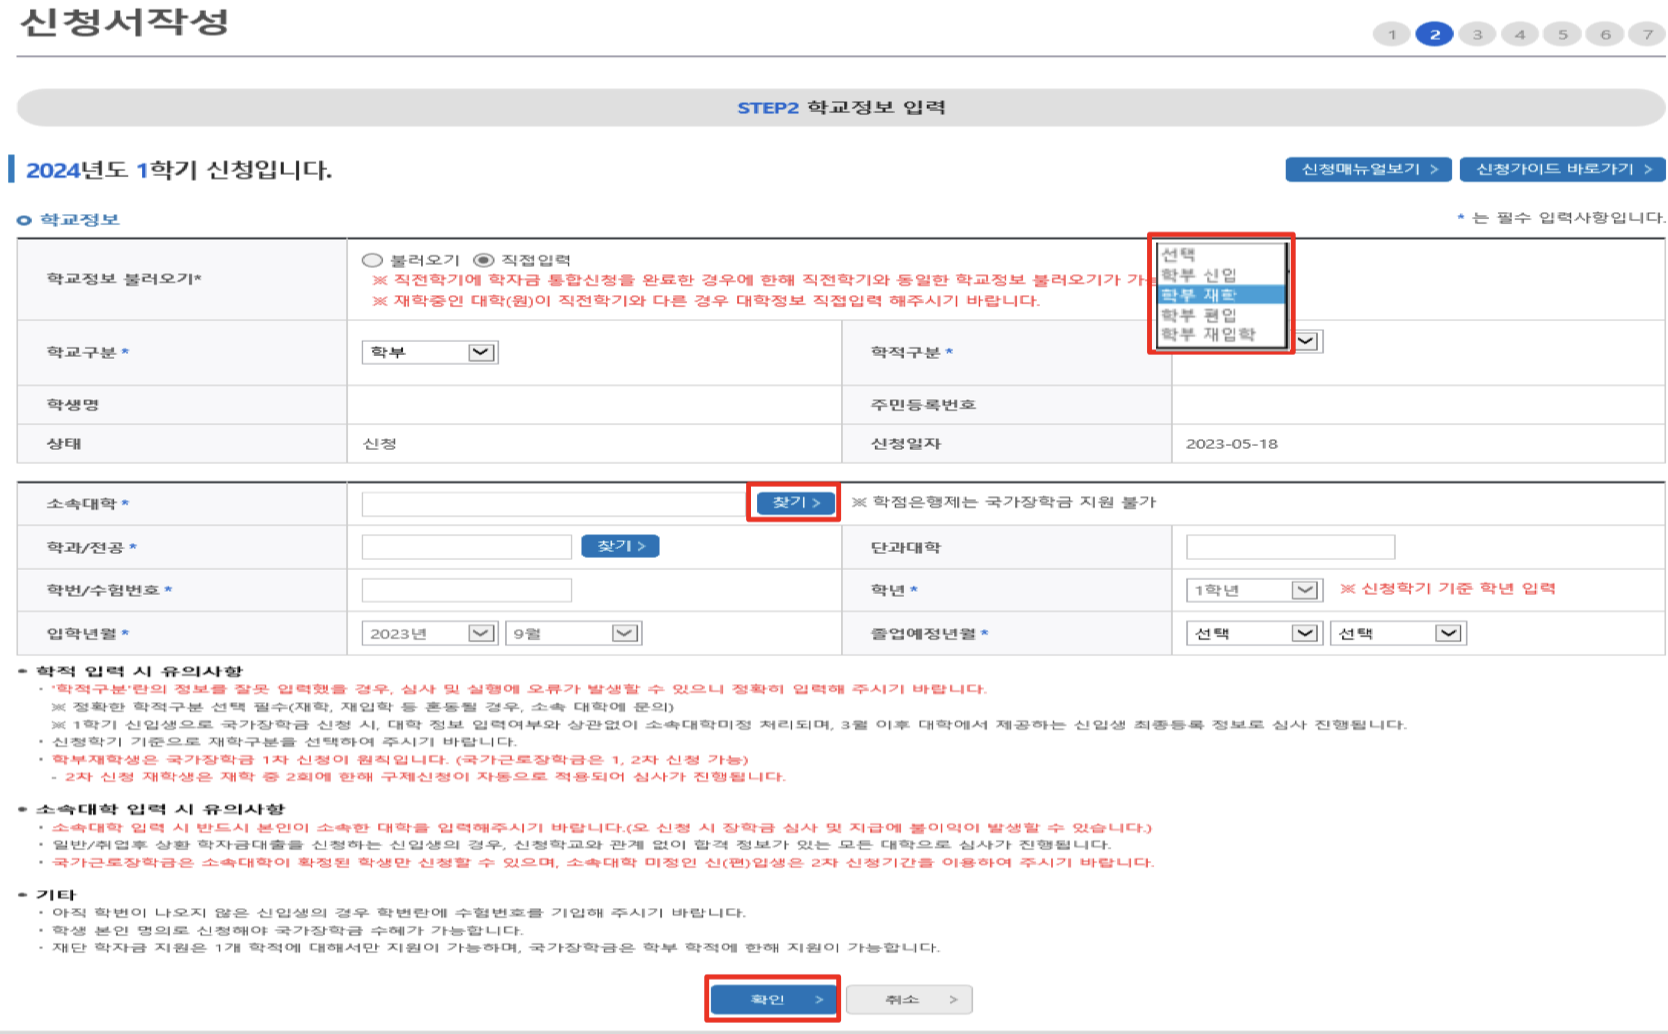Click the 확인 button at bottom
Image resolution: width=1668 pixels, height=1034 pixels.
point(772,998)
